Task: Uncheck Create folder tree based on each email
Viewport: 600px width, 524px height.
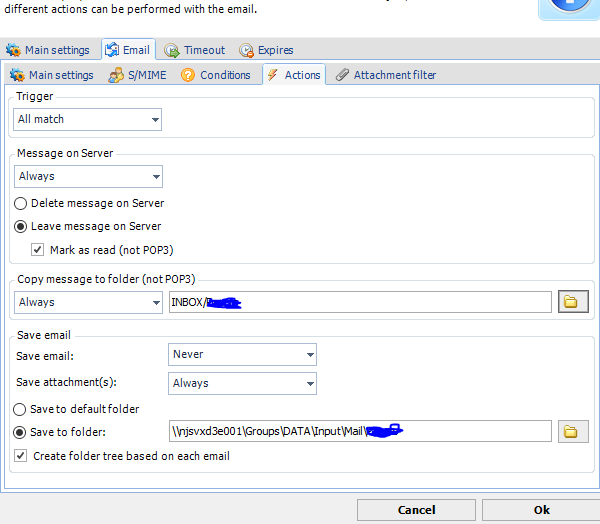Action: pyautogui.click(x=22, y=456)
